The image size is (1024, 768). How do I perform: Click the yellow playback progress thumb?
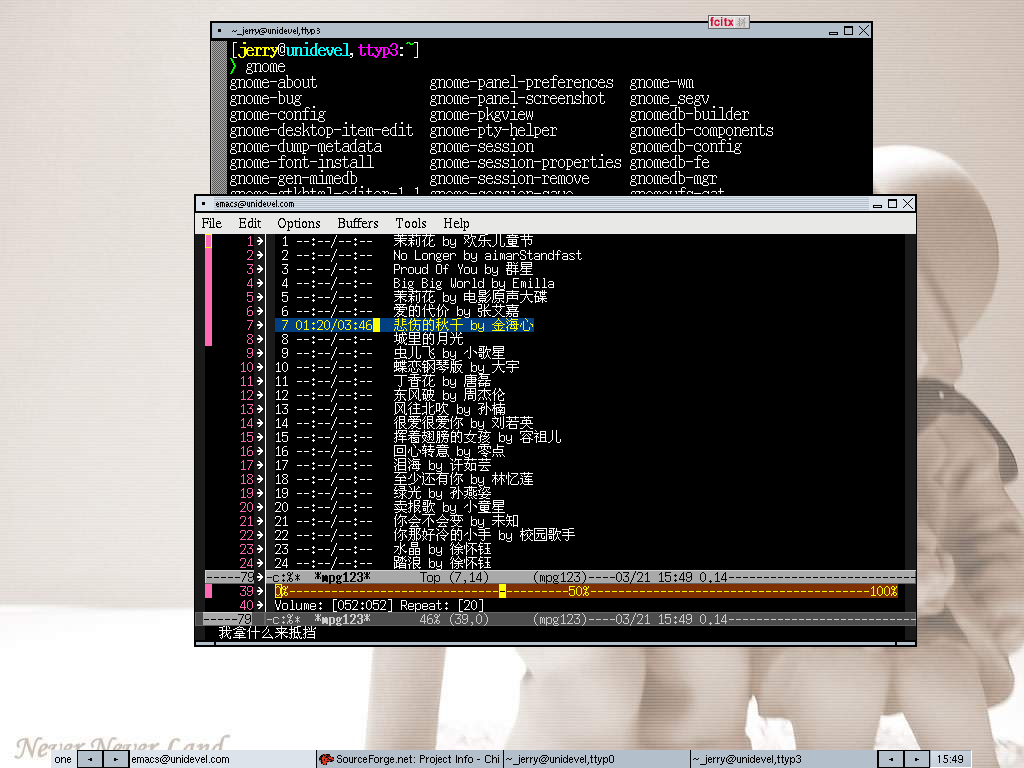click(502, 591)
